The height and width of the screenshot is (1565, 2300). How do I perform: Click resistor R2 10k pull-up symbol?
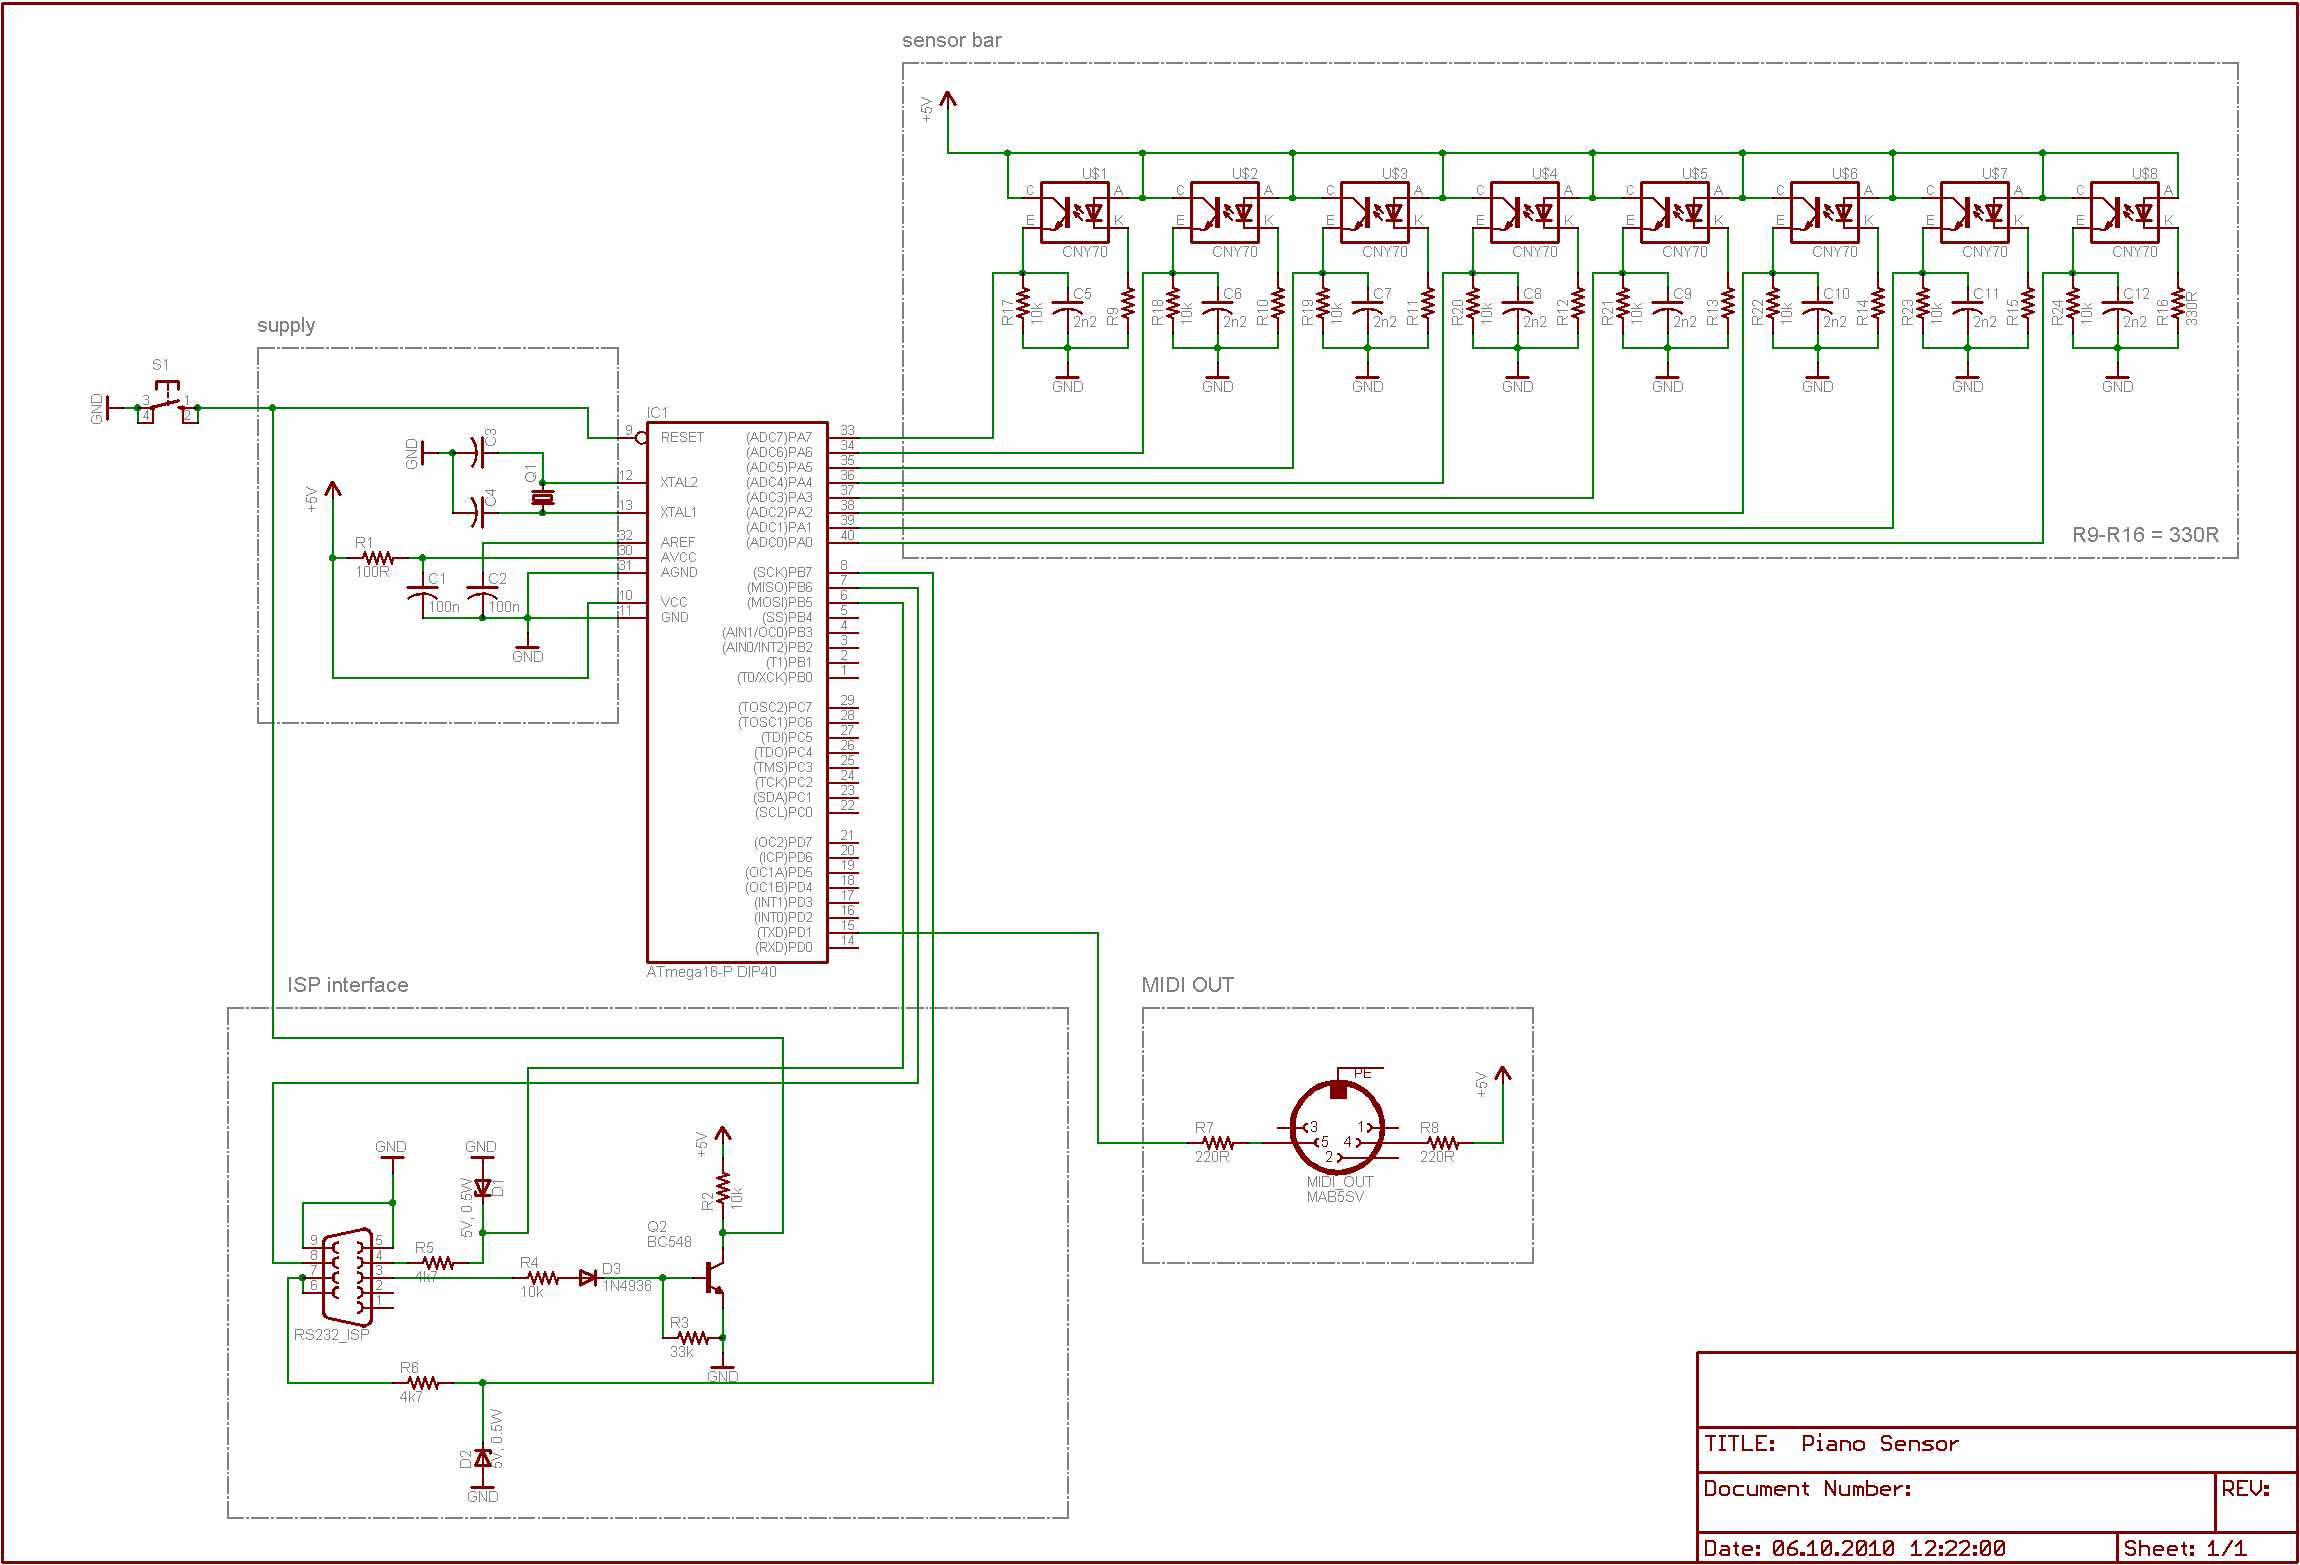[722, 1187]
